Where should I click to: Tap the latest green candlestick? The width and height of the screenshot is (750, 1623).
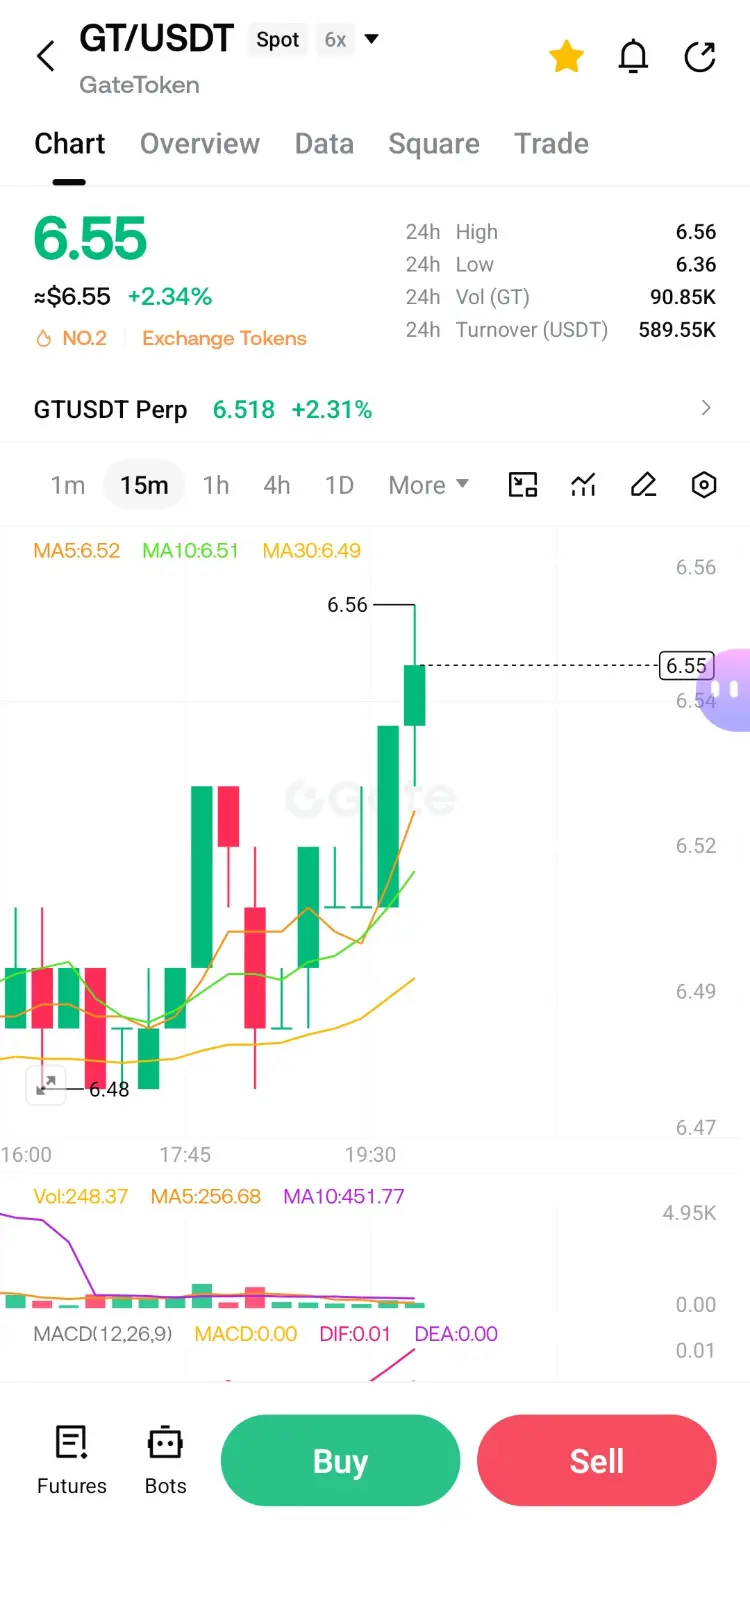tap(414, 695)
